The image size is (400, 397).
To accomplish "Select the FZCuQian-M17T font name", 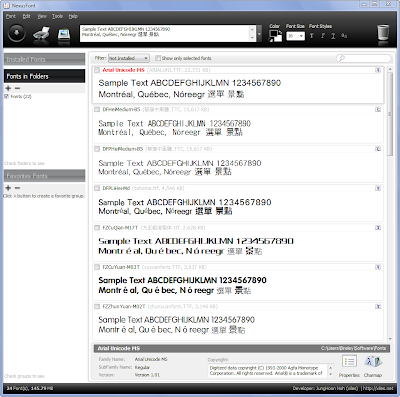I will [120, 228].
